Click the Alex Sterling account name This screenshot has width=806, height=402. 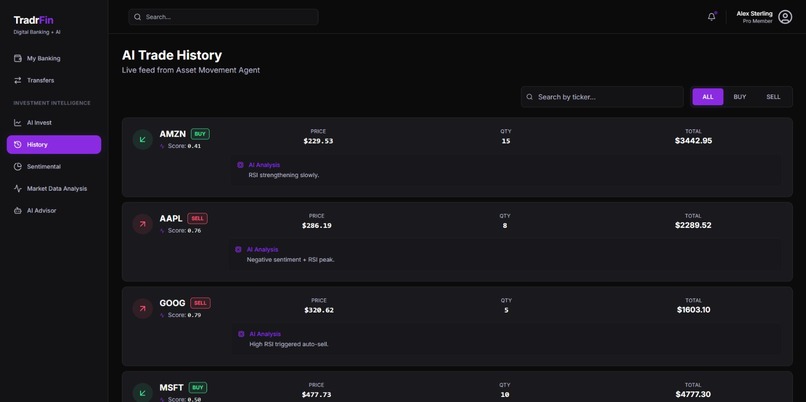[x=754, y=14]
